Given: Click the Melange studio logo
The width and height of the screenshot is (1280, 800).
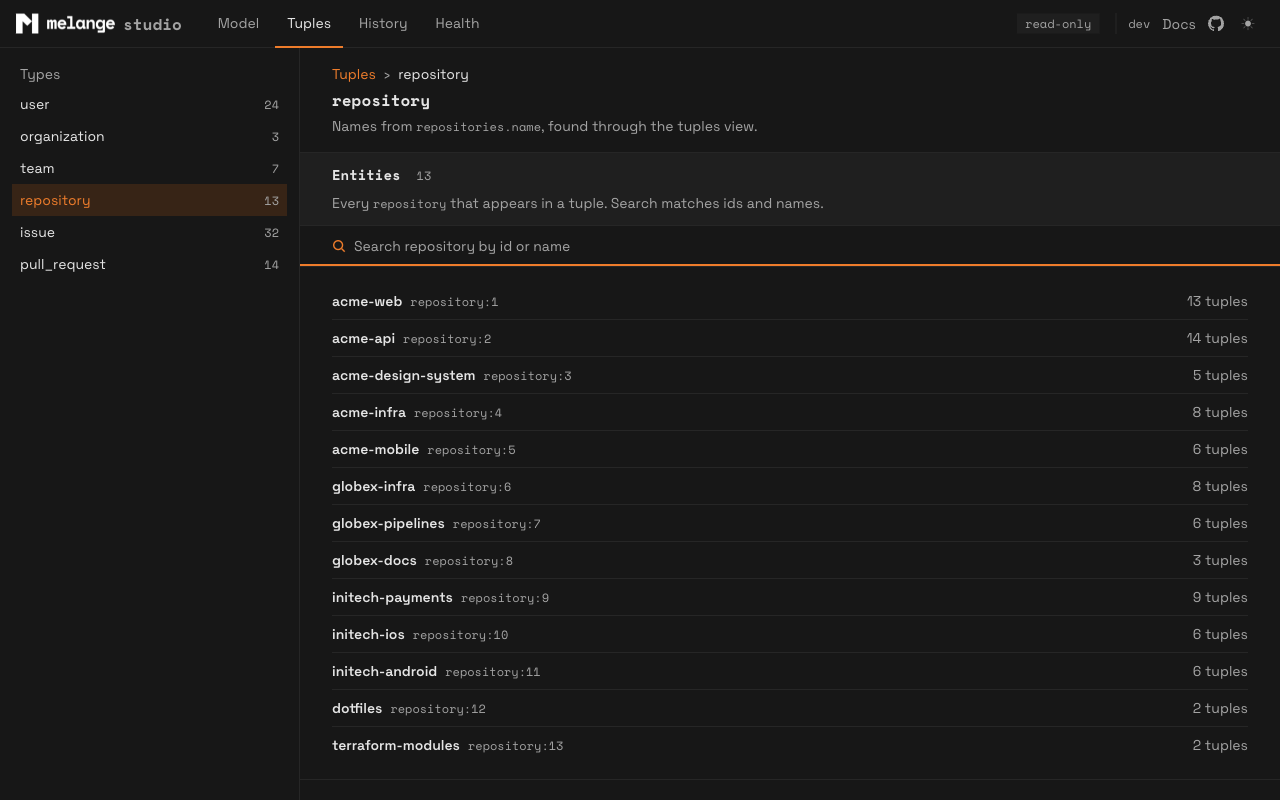Looking at the screenshot, I should coord(98,24).
